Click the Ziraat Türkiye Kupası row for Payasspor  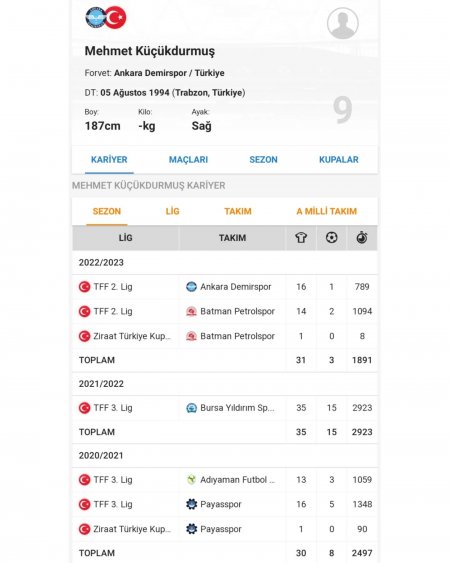225,529
